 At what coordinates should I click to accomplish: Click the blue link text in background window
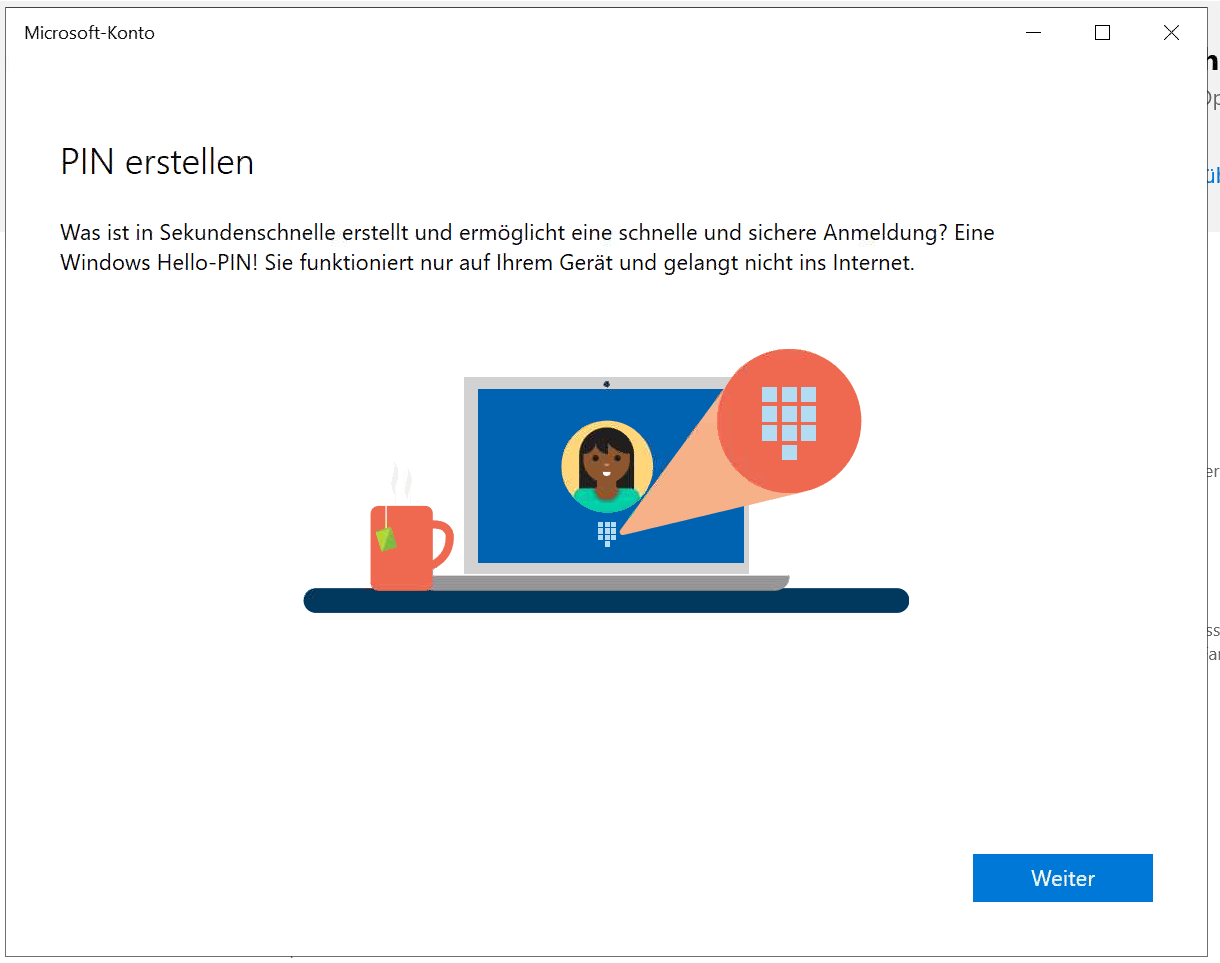tap(1211, 176)
